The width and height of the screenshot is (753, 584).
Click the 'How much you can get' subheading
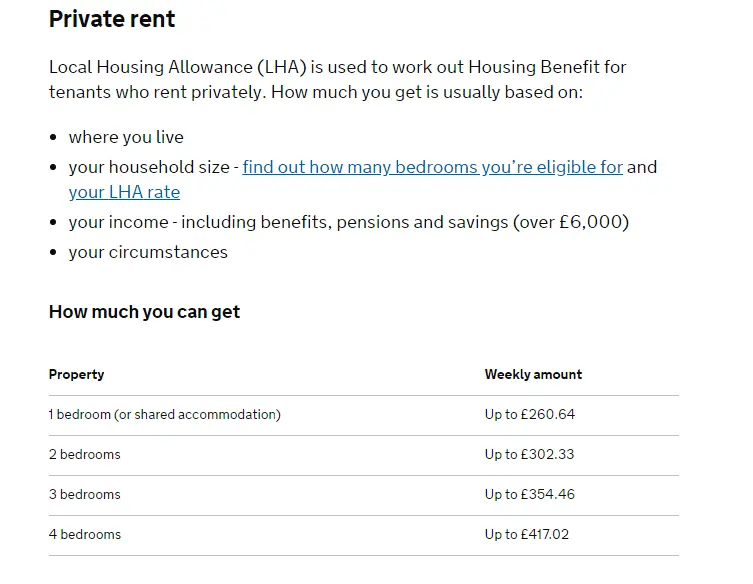pyautogui.click(x=144, y=312)
